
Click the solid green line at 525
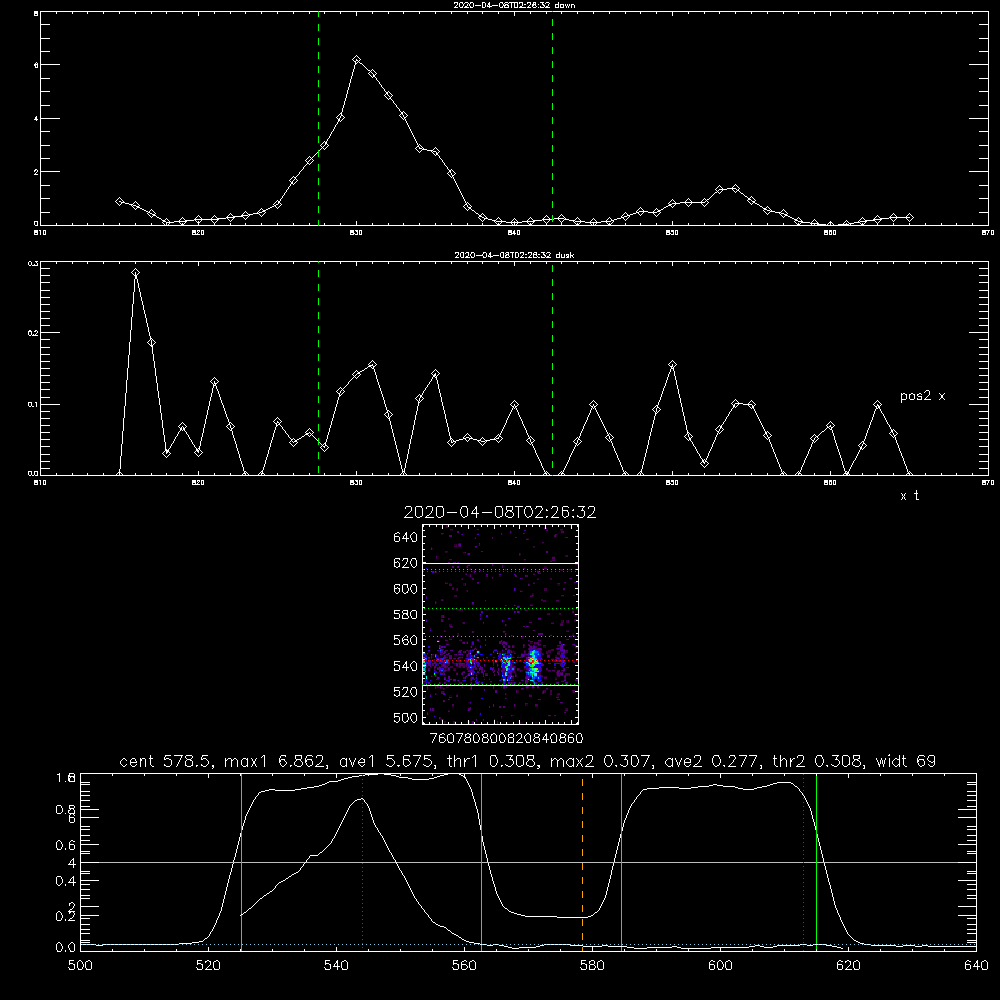tap(241, 861)
